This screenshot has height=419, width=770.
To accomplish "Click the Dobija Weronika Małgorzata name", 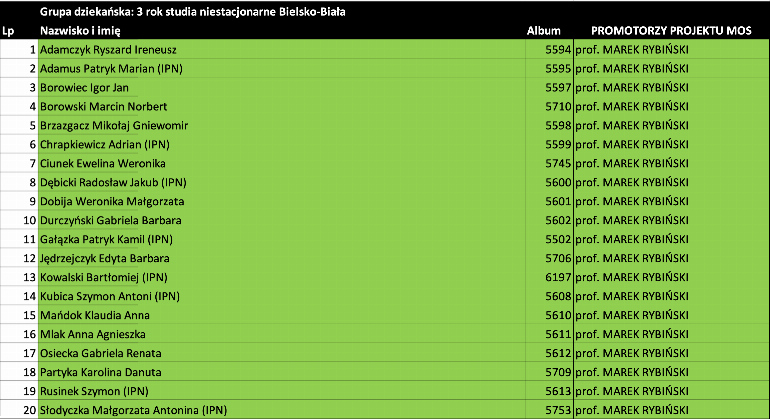I will tap(112, 201).
